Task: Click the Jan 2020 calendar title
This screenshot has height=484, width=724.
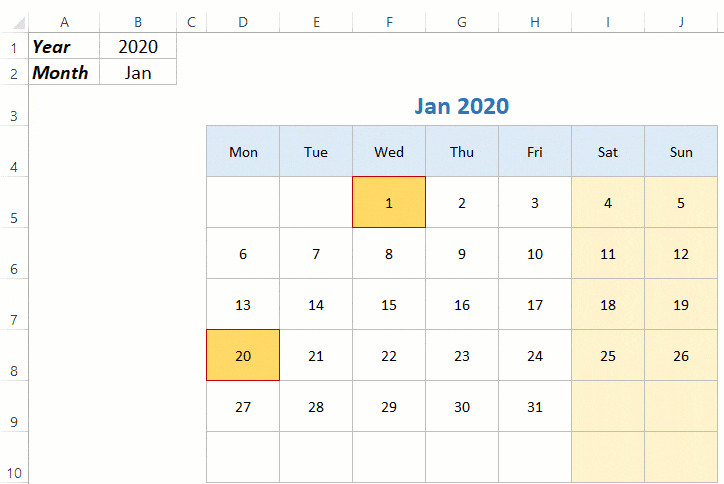Action: click(x=461, y=106)
